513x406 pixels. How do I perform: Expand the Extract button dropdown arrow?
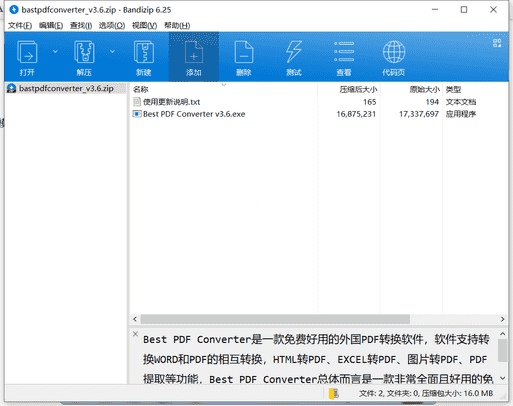[x=112, y=52]
